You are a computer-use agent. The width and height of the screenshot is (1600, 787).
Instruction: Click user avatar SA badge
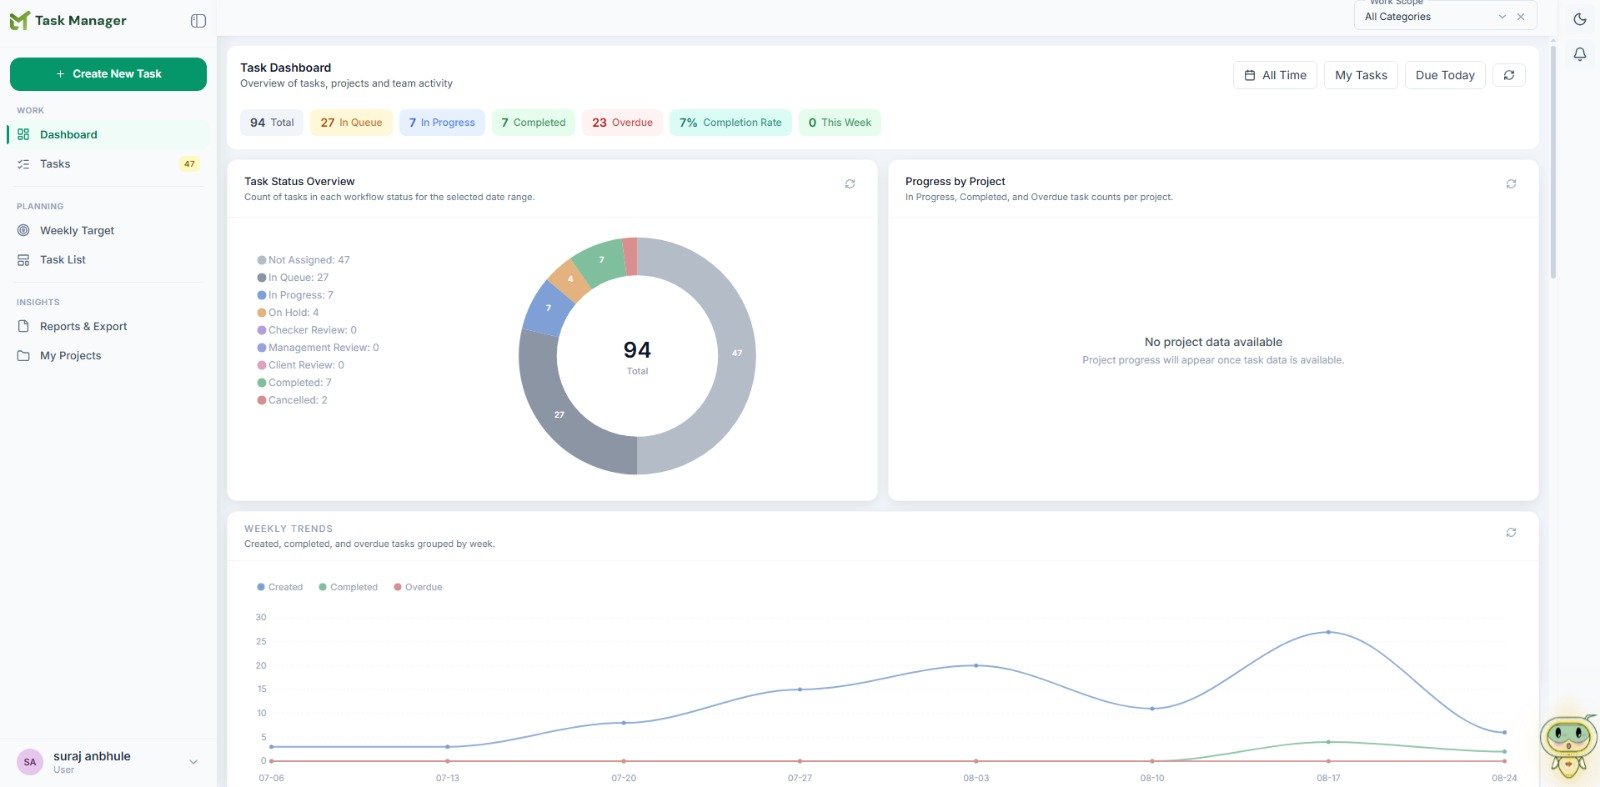[x=30, y=762]
